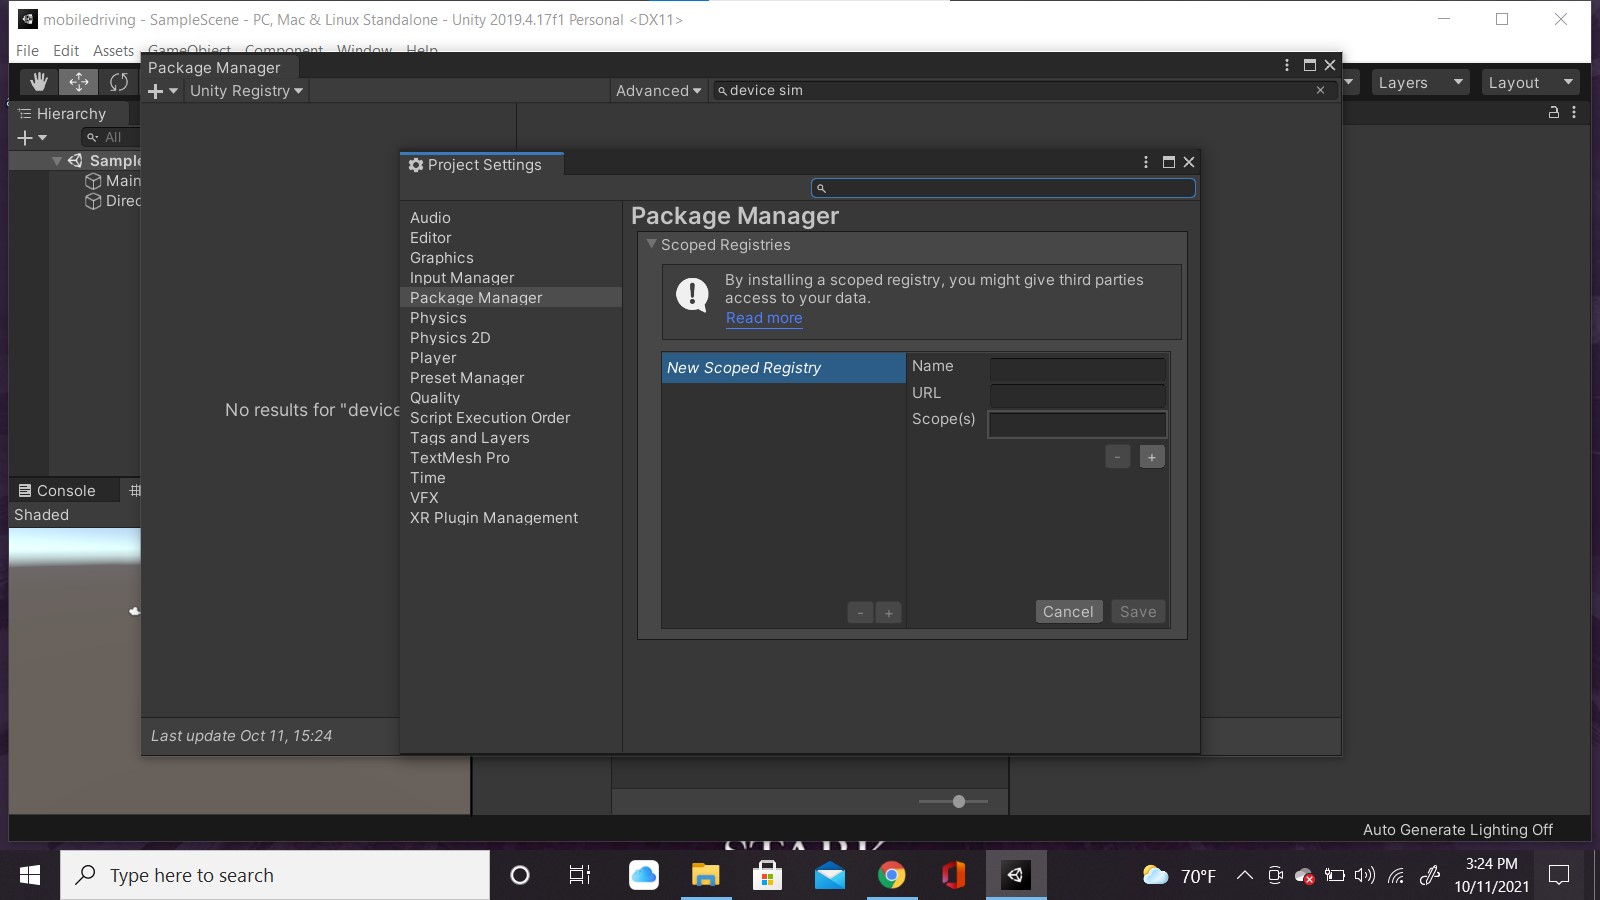Select the Rotate tool icon
1600x900 pixels.
[119, 82]
